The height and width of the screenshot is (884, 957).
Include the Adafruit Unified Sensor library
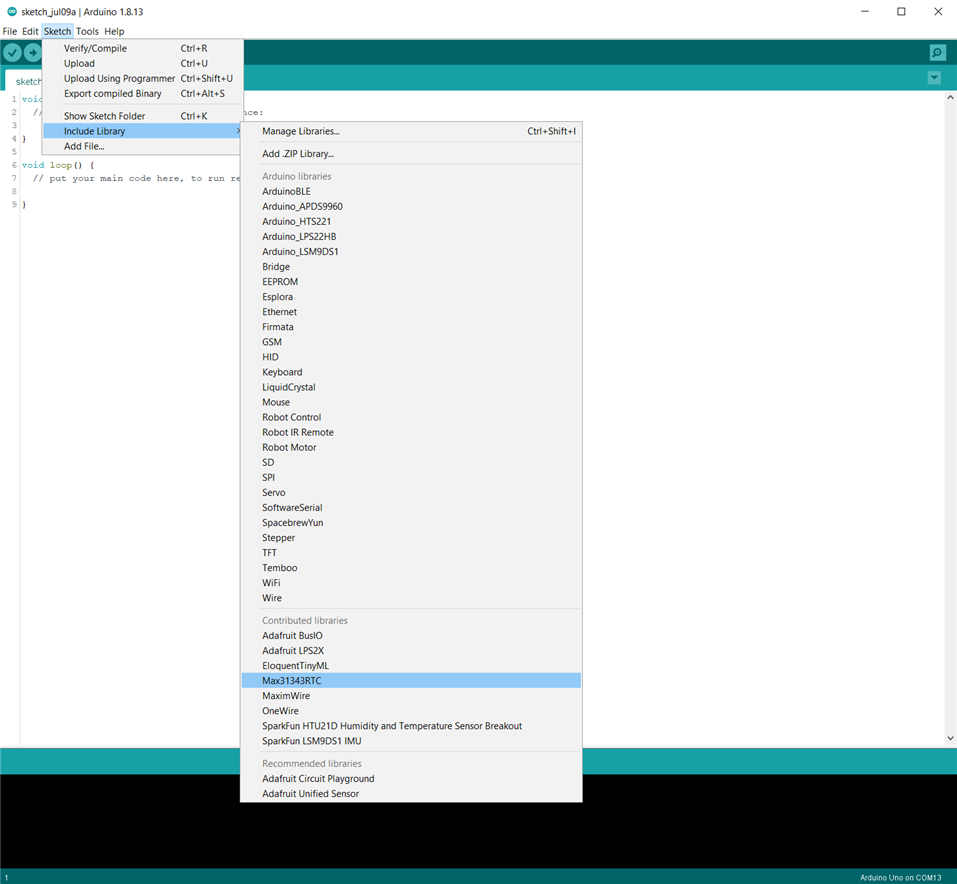[411, 794]
